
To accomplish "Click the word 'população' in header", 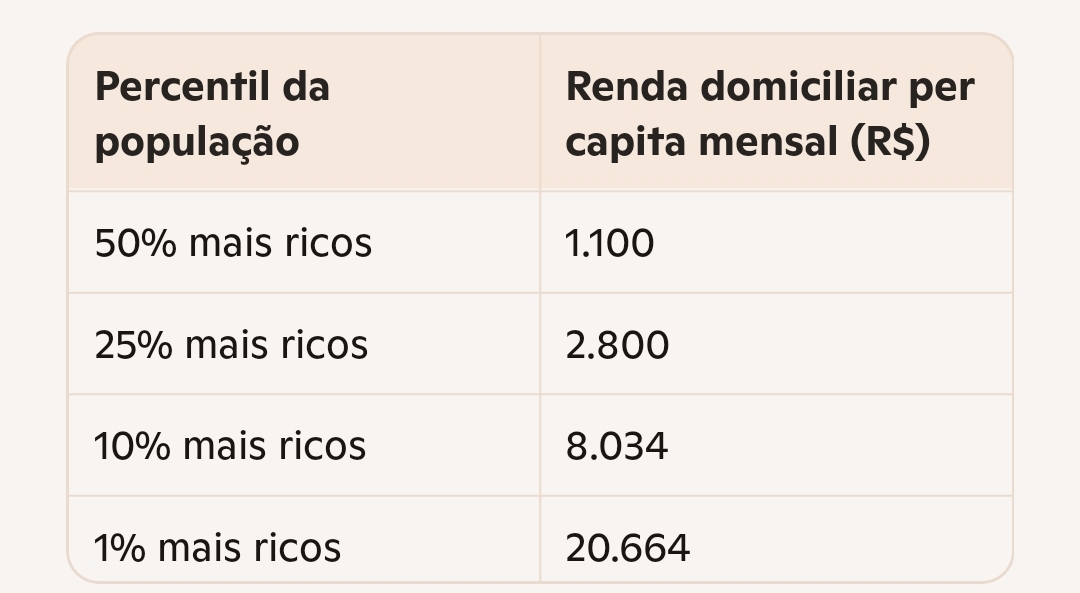I will tap(197, 143).
